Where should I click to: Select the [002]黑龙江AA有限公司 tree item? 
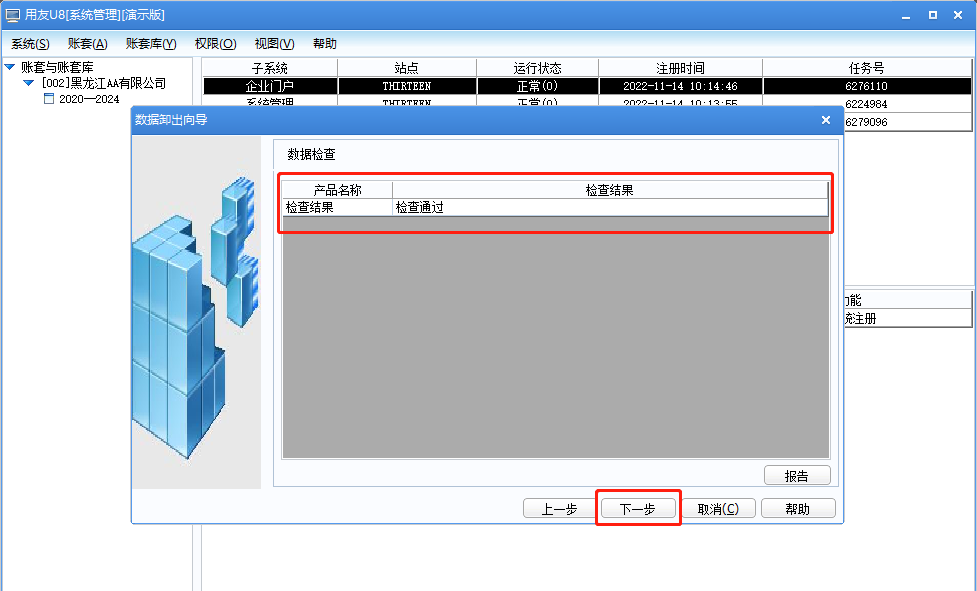point(104,83)
